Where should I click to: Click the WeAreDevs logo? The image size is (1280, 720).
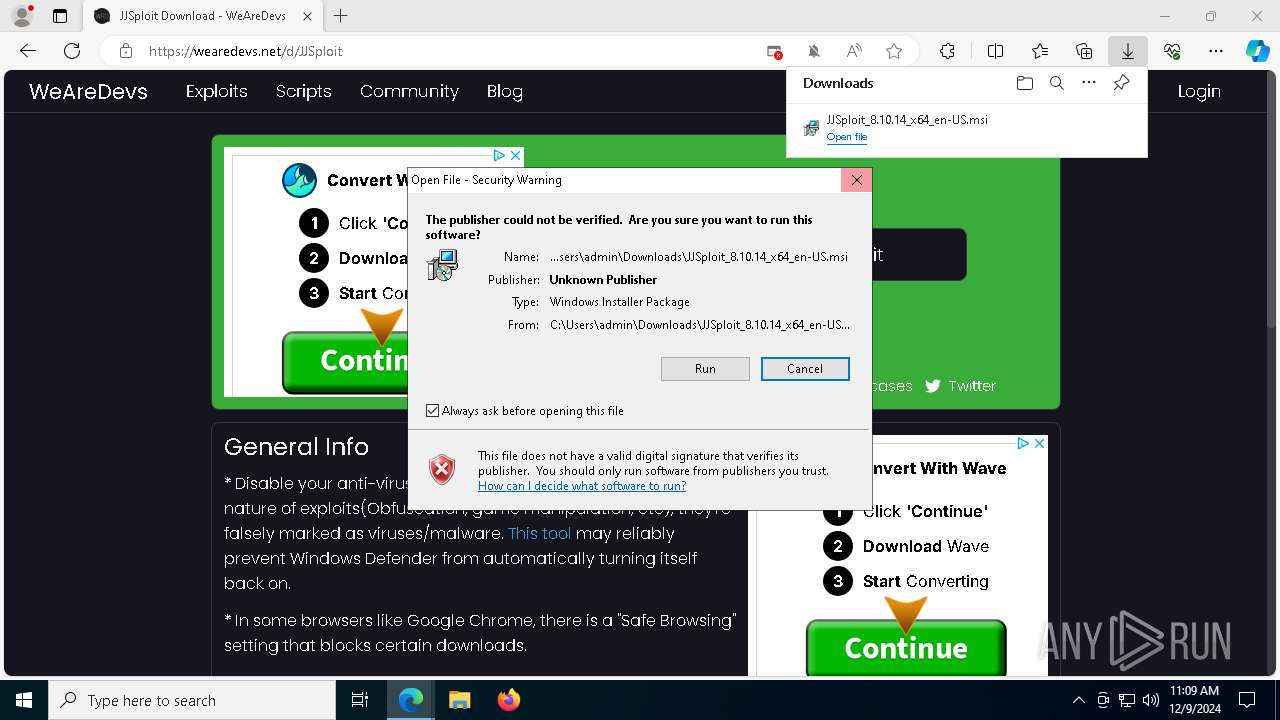(88, 91)
